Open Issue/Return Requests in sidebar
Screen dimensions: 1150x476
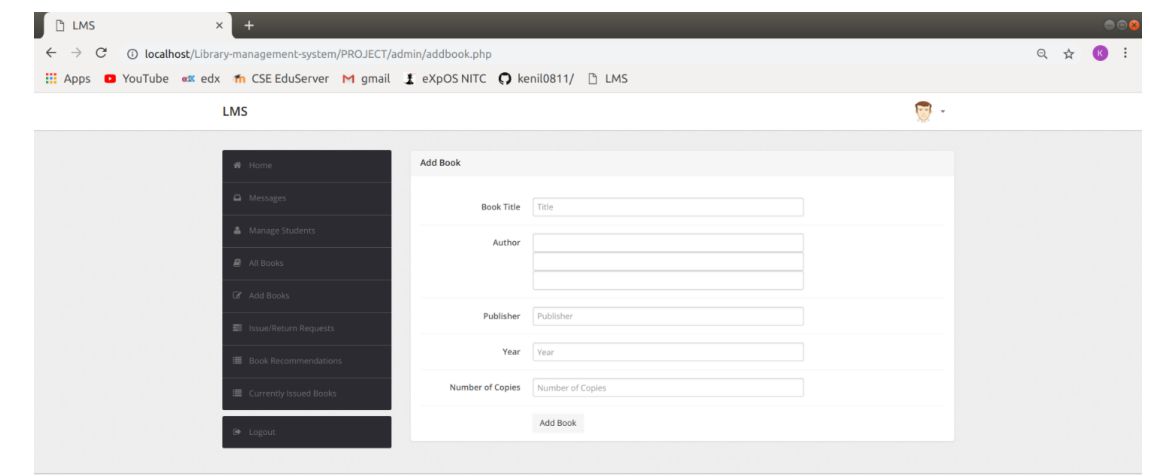coord(307,328)
